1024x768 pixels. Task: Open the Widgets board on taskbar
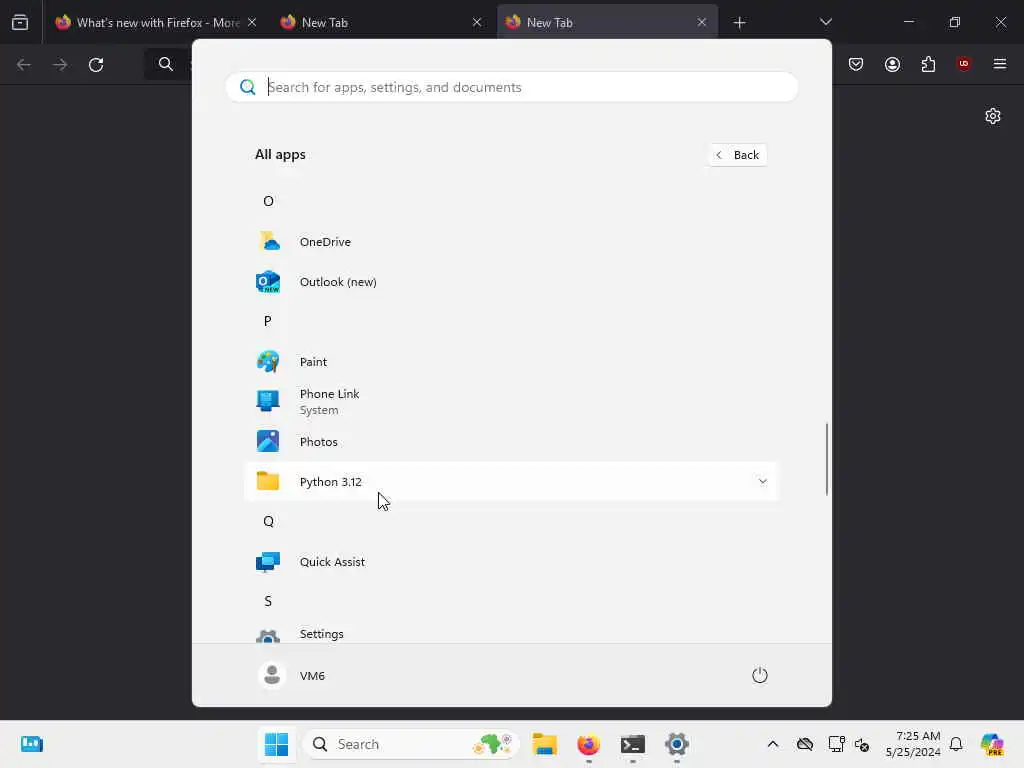click(32, 744)
